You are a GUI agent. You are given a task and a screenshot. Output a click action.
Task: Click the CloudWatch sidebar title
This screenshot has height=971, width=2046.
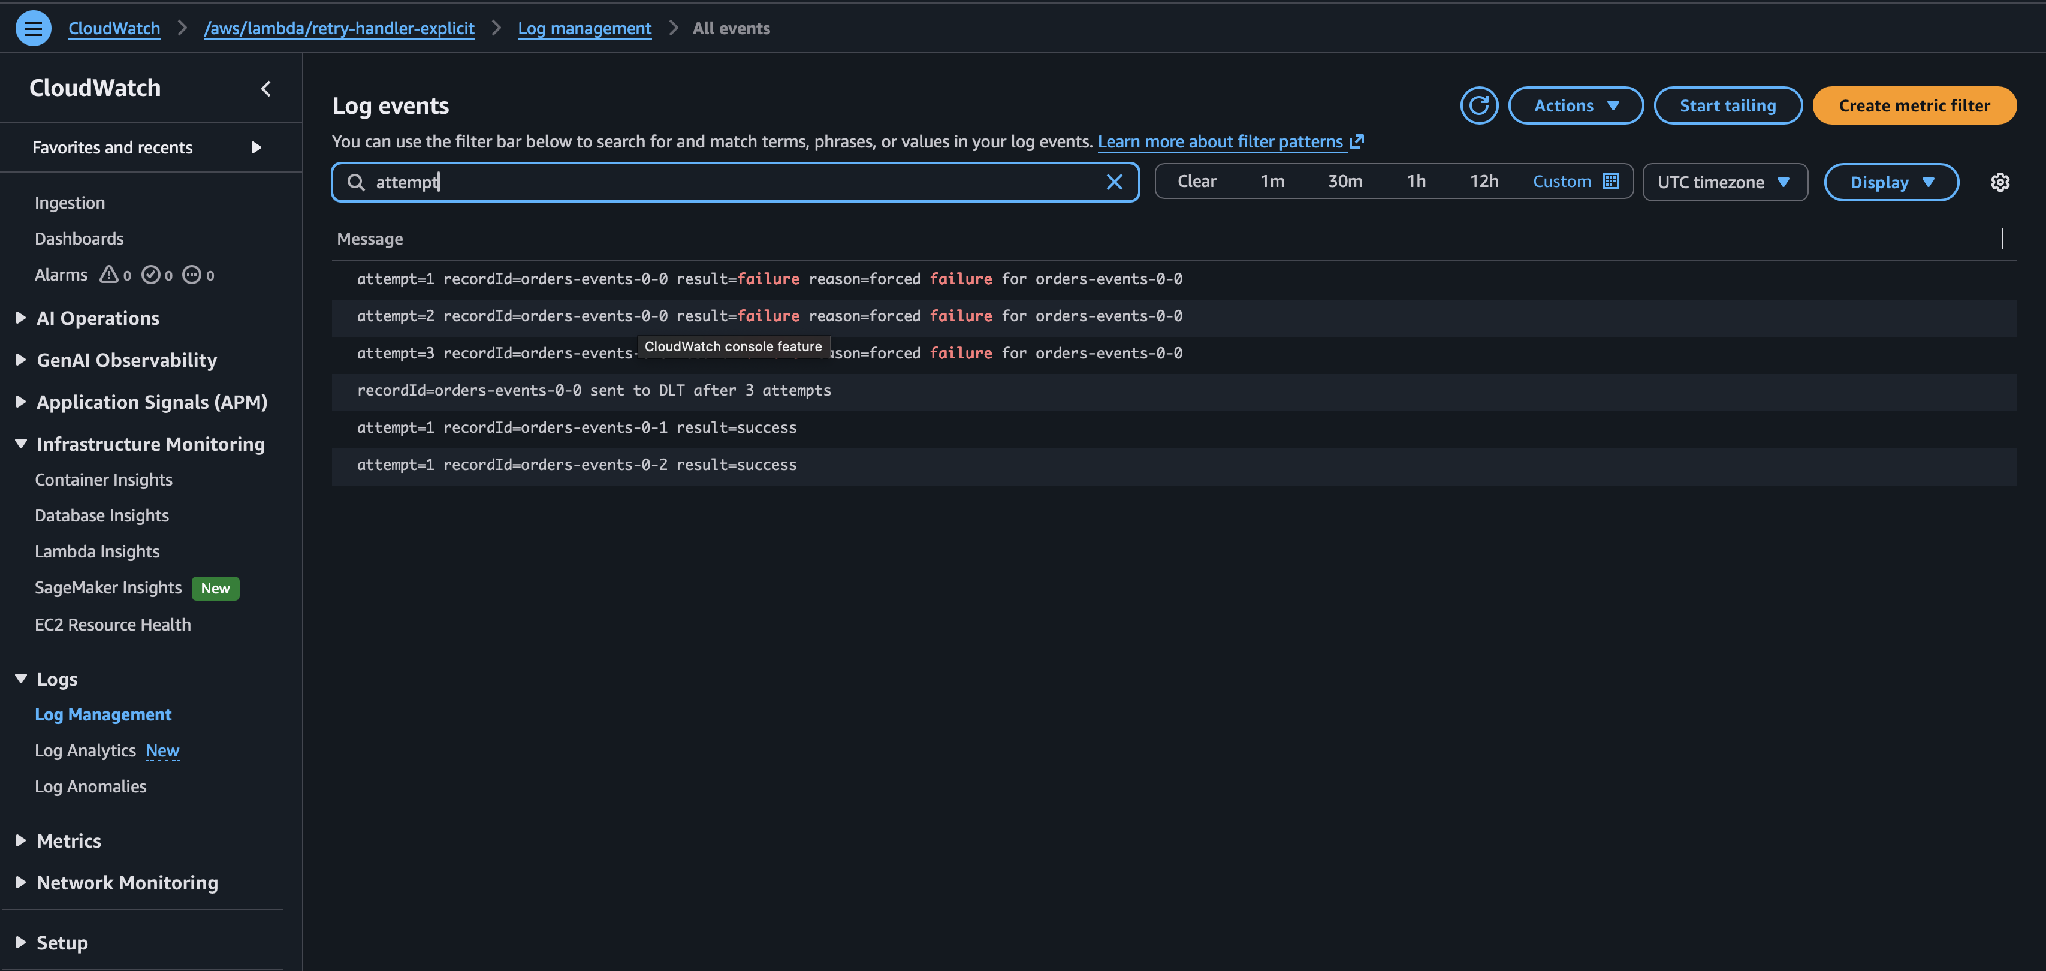(x=95, y=88)
